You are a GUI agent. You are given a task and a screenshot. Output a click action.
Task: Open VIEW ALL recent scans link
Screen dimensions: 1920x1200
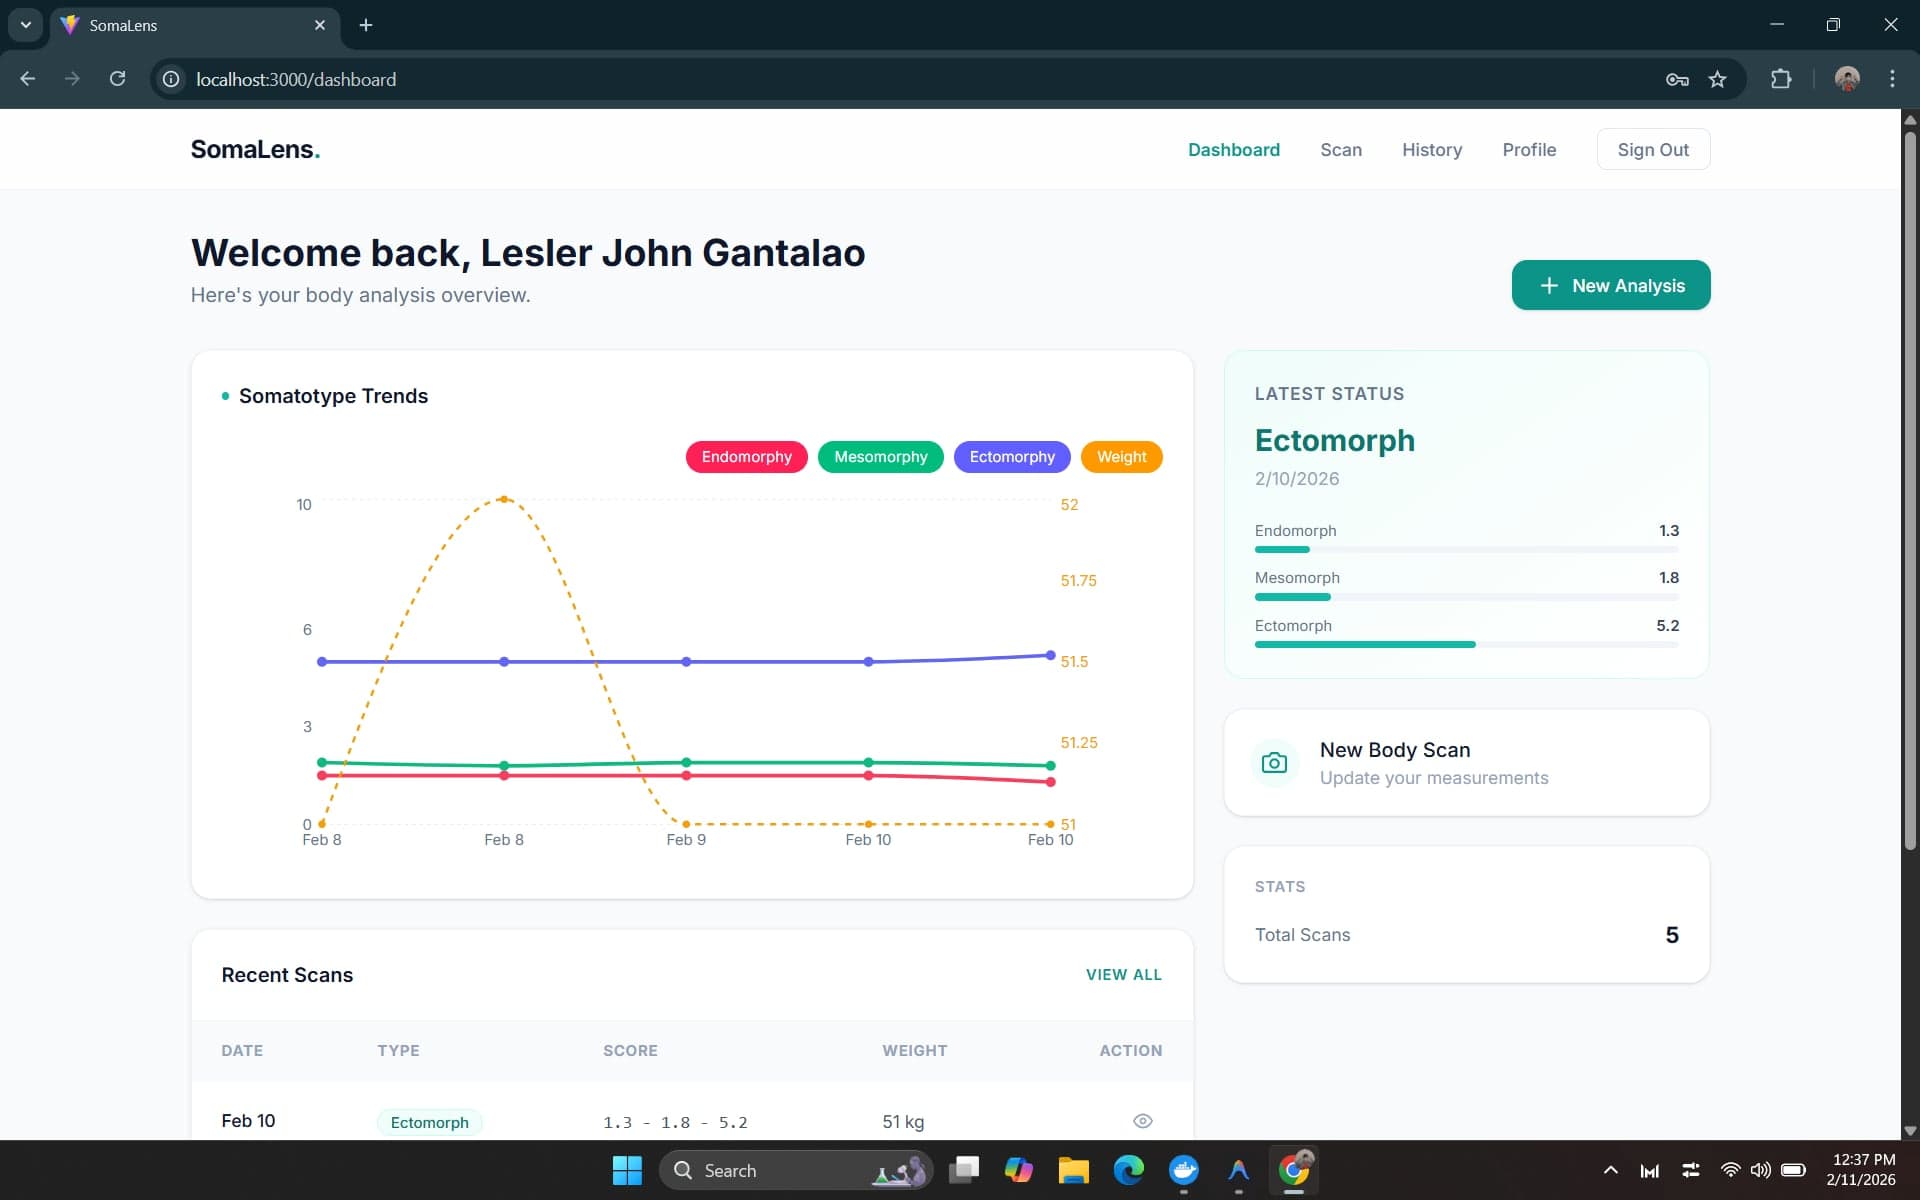coord(1123,974)
